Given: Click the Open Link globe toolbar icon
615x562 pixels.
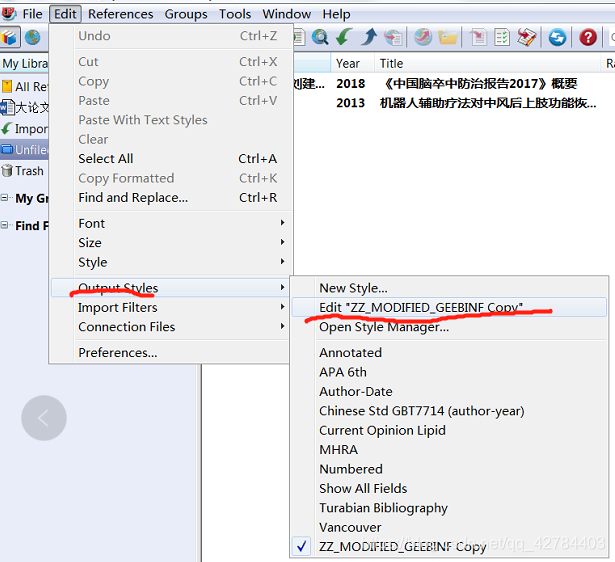Looking at the screenshot, I should [x=423, y=37].
